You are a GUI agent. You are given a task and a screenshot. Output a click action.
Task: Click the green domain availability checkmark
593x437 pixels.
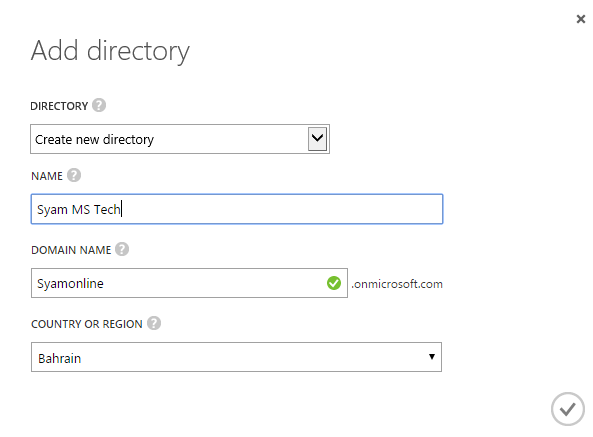334,283
